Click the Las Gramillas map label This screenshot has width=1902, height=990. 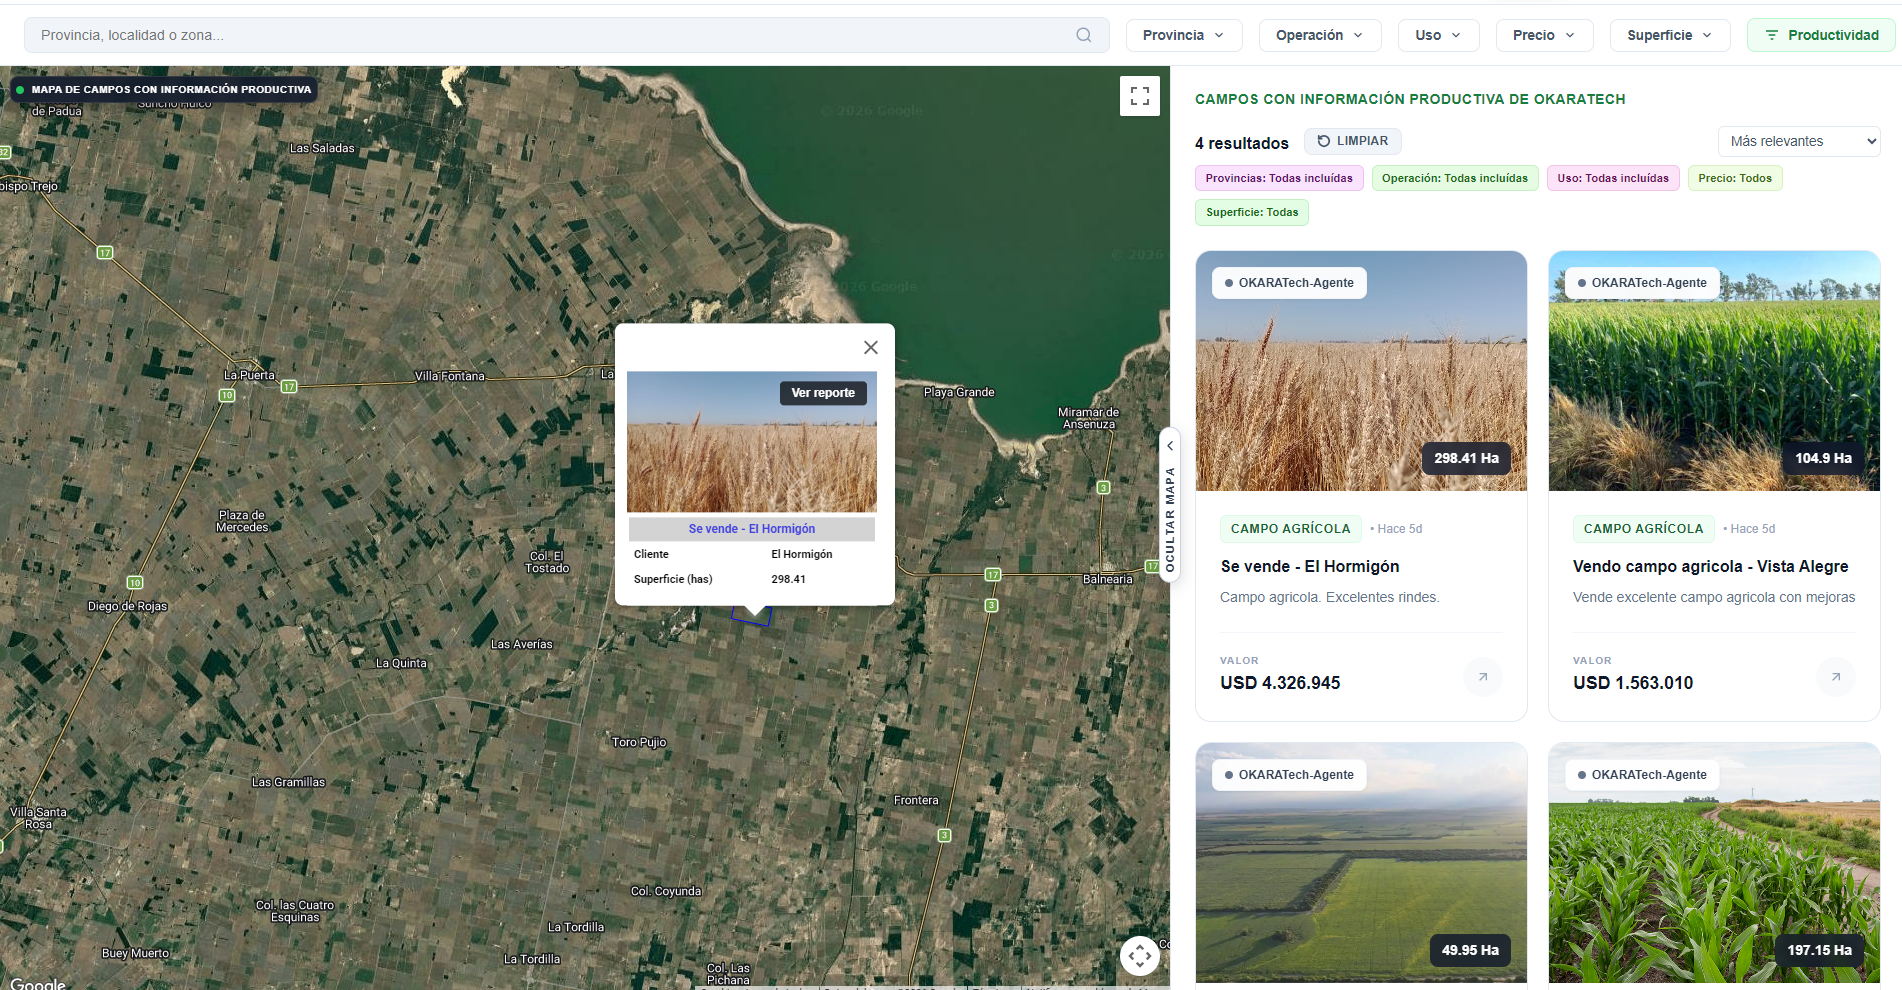click(x=288, y=782)
